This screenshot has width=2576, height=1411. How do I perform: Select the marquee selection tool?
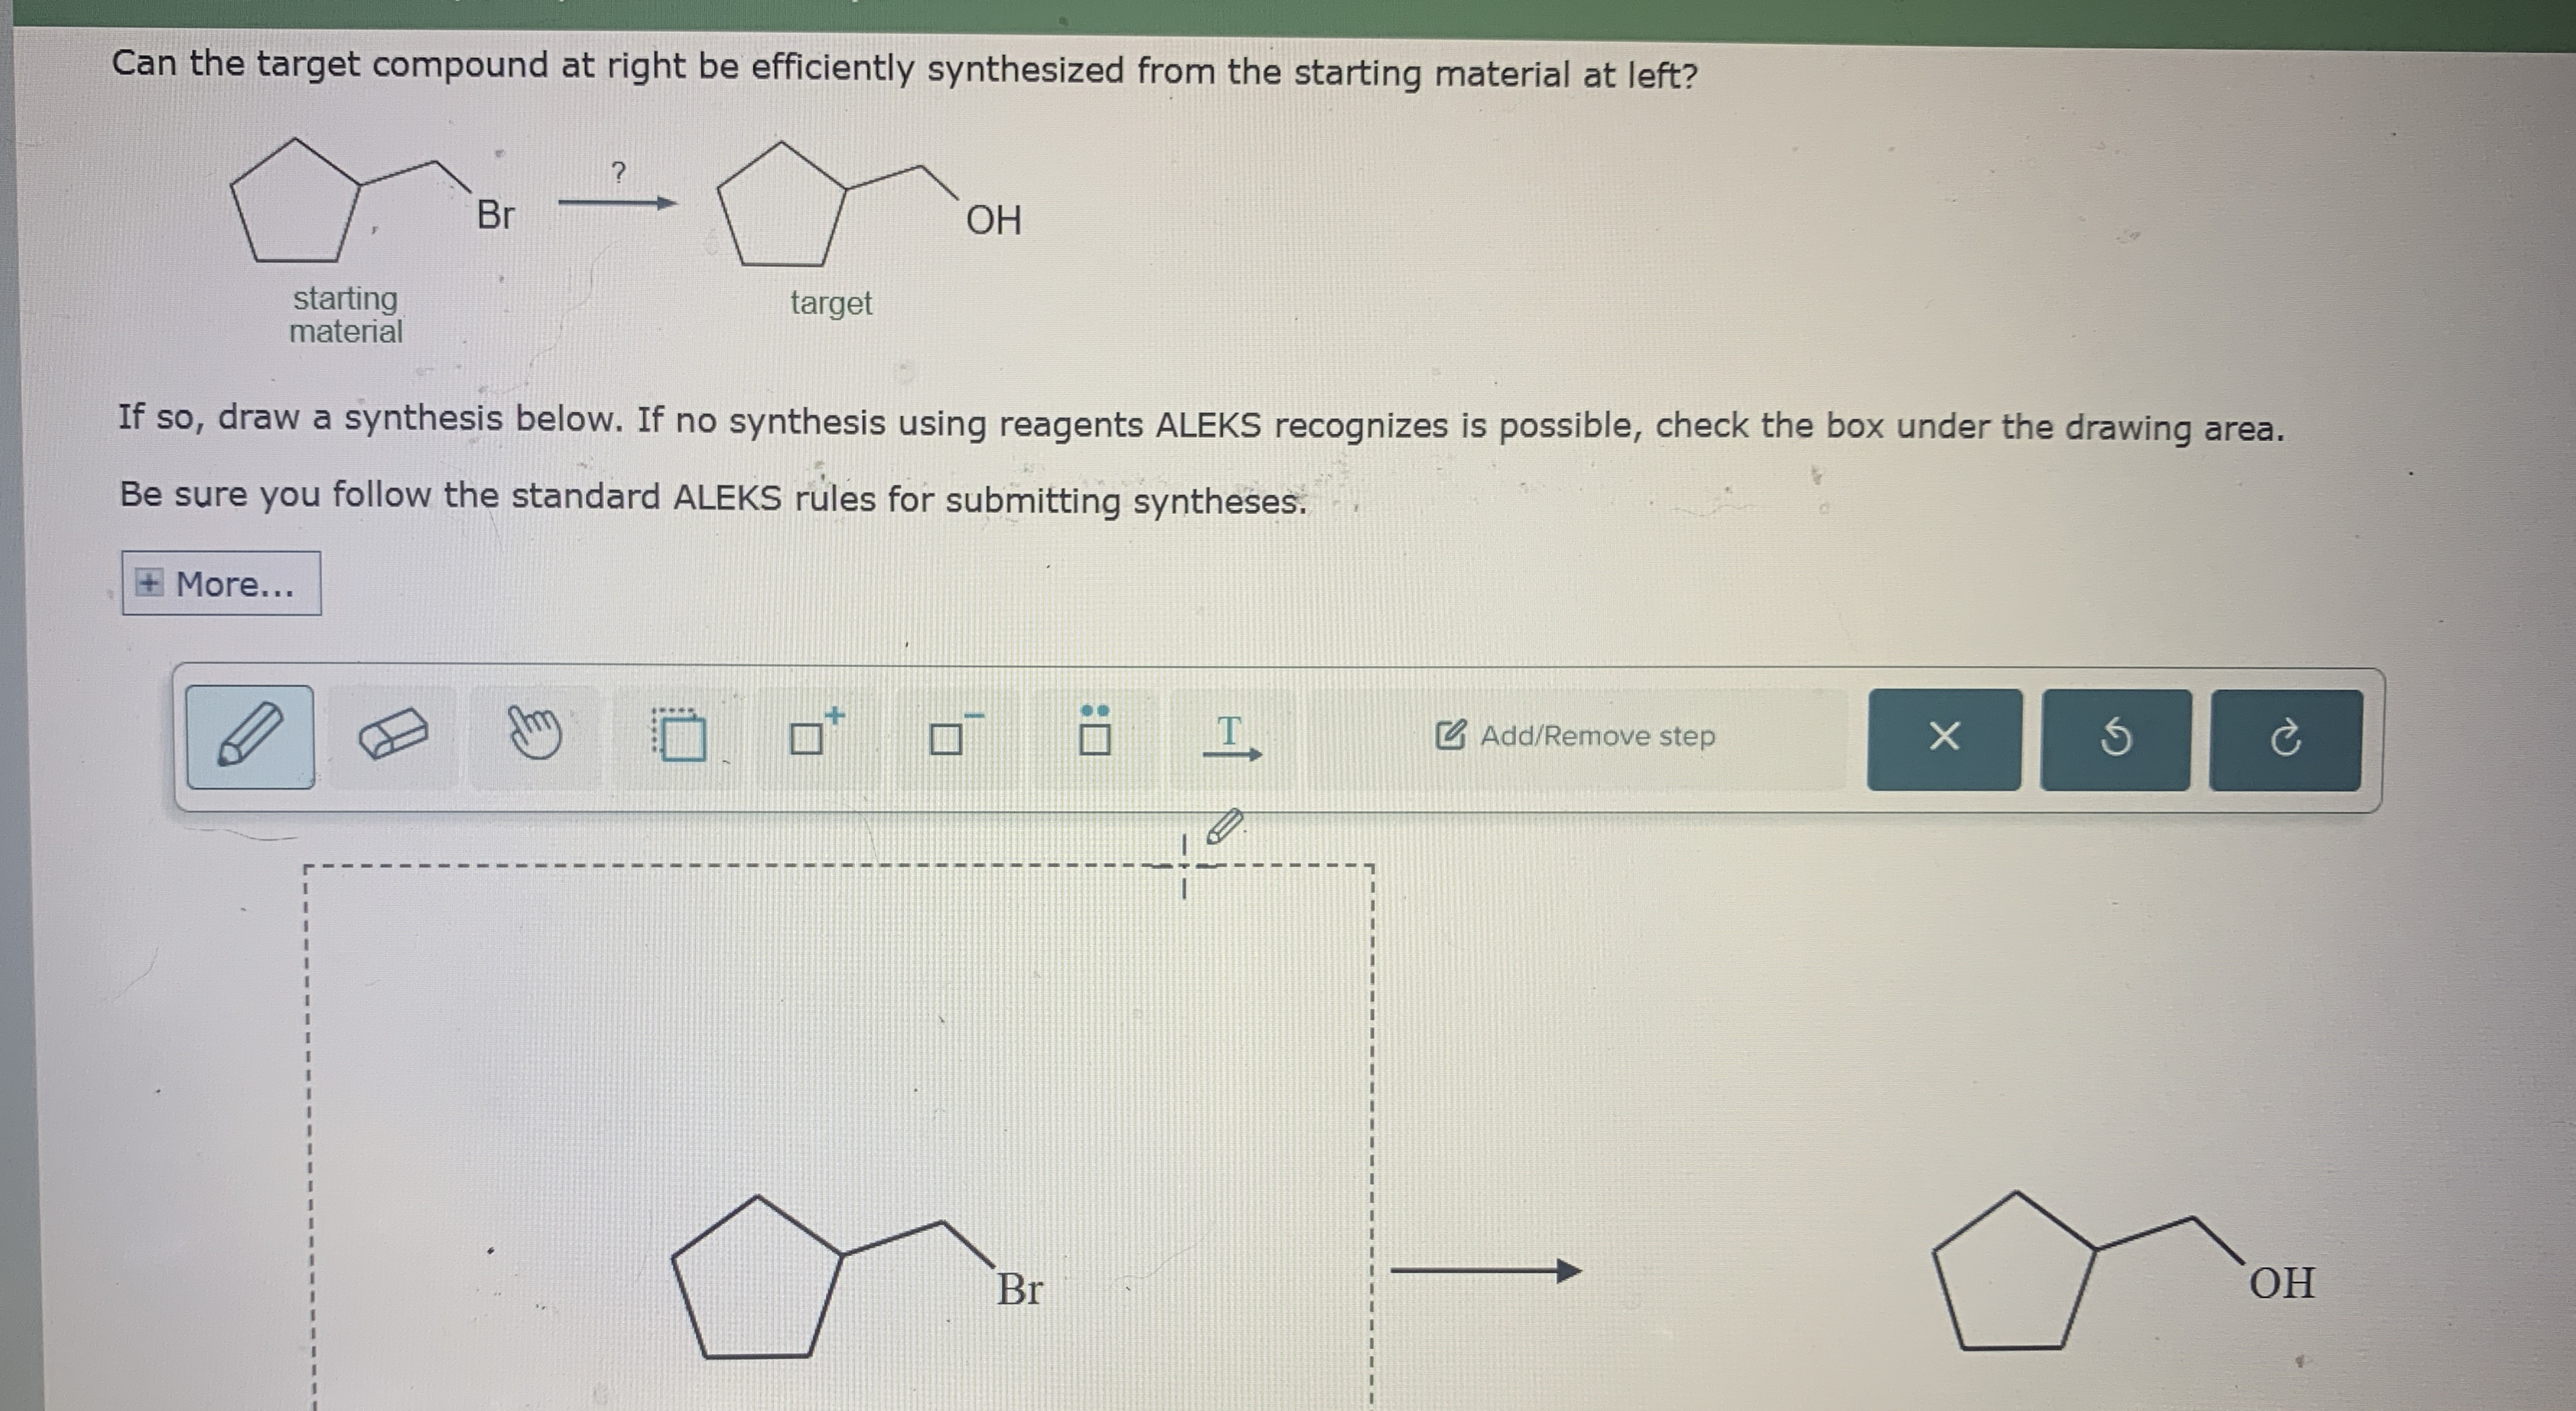679,736
